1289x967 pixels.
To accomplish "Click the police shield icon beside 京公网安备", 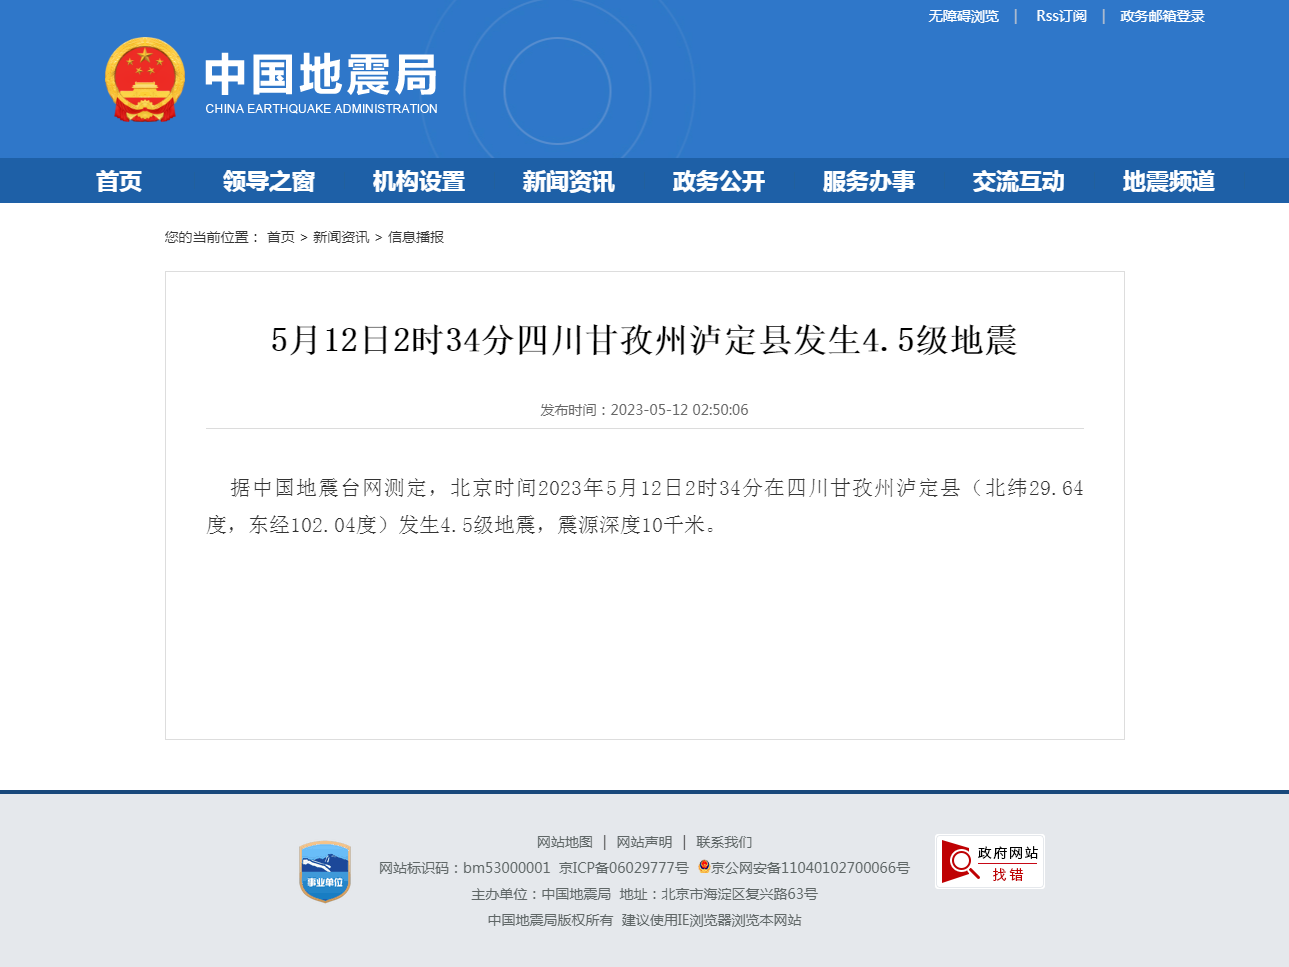I will pyautogui.click(x=704, y=867).
